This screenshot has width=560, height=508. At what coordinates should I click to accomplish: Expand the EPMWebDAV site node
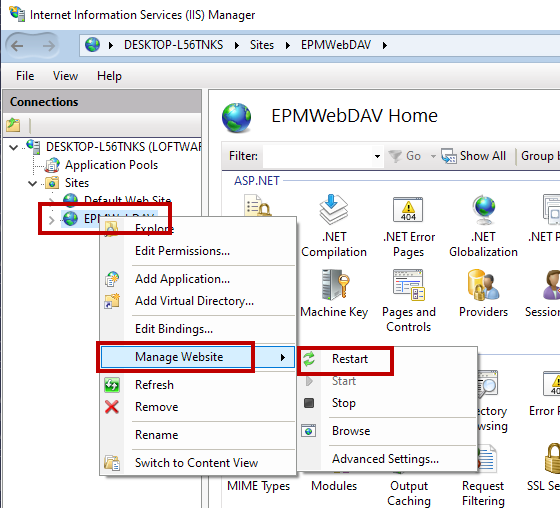51,220
